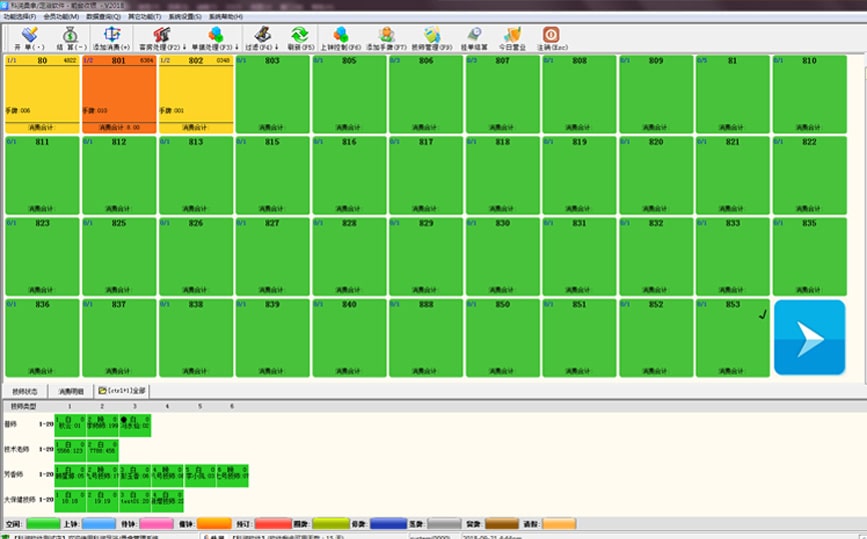Expand the 过滤 (F4) dropdown arrow
This screenshot has height=539, width=867.
click(276, 48)
